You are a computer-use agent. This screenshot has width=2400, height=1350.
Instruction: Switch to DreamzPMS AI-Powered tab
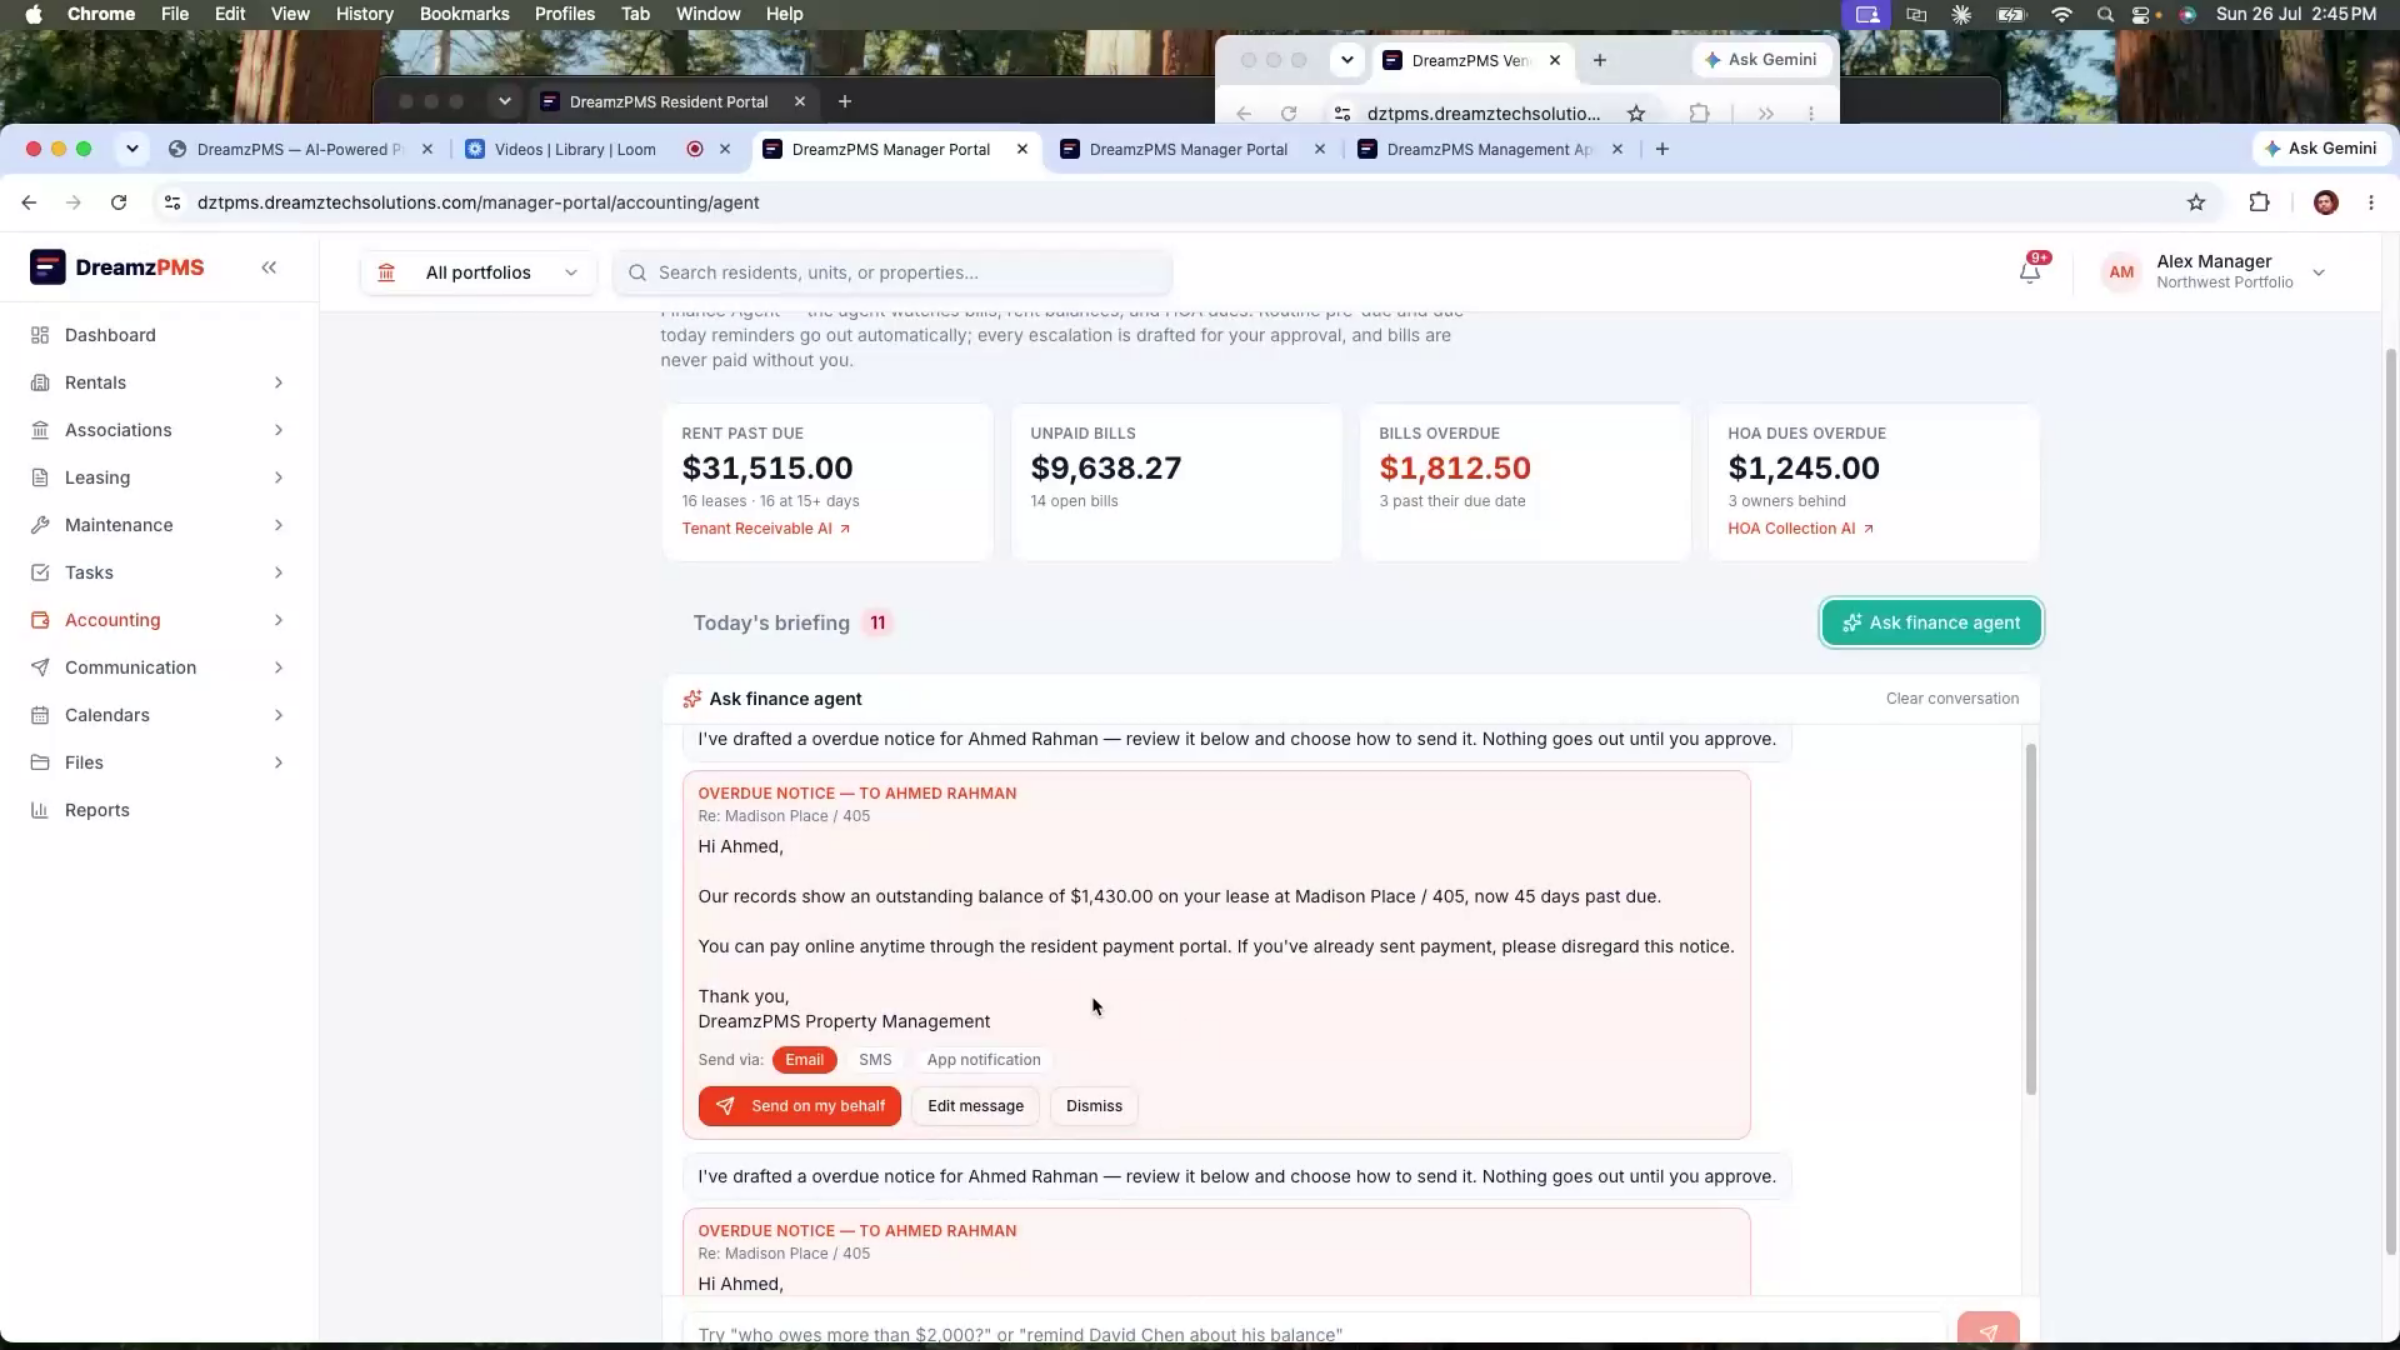coord(300,149)
